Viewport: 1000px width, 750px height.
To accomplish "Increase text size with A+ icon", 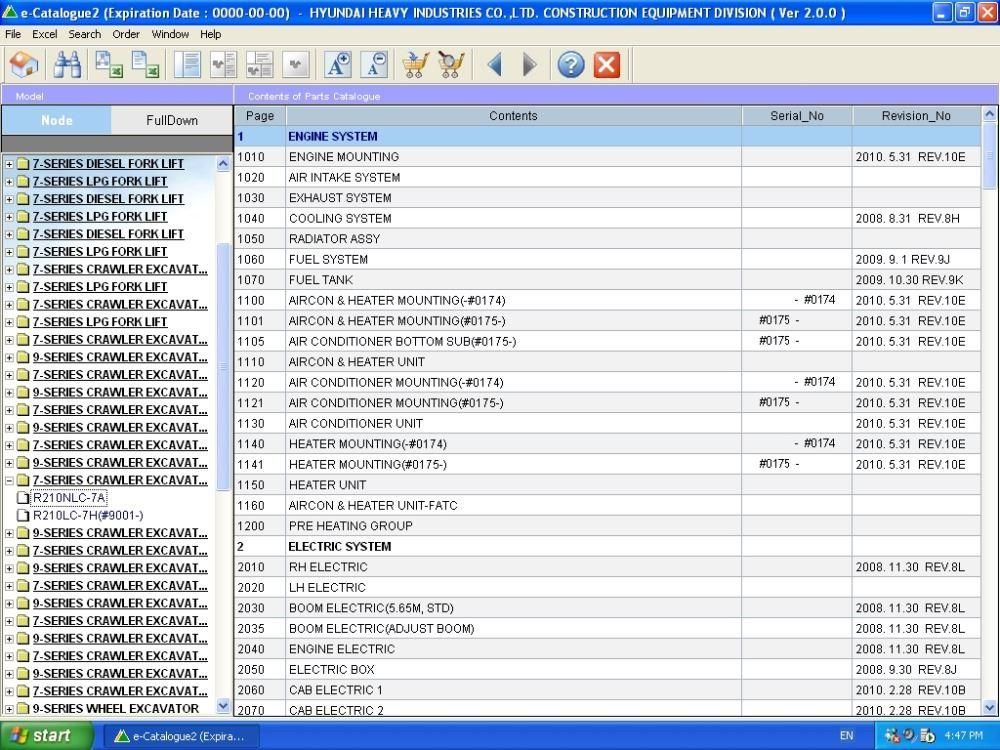I will (339, 65).
